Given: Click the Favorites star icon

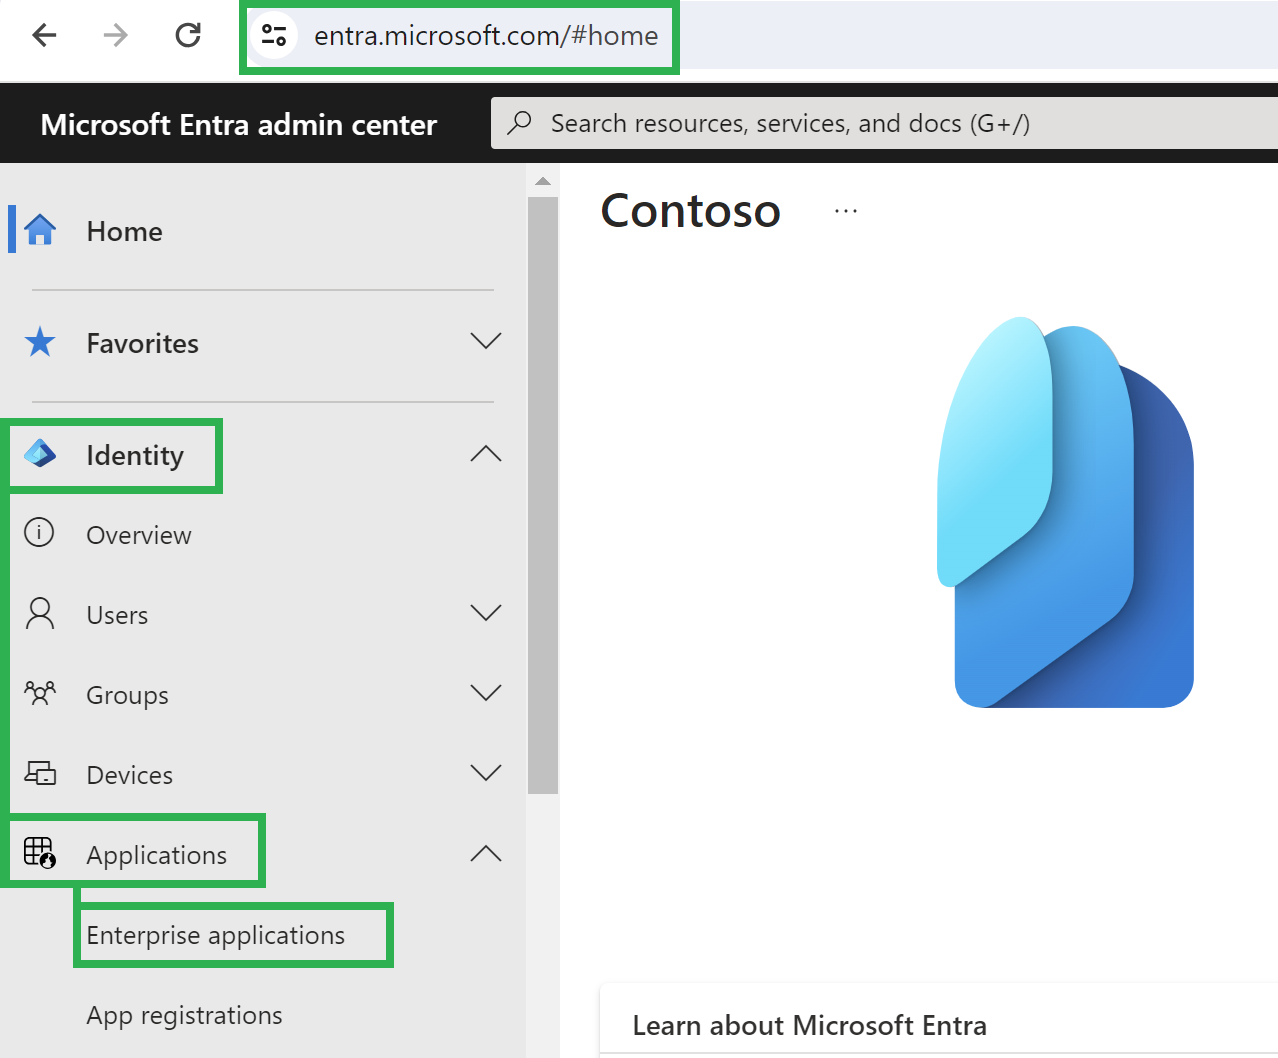Looking at the screenshot, I should pos(40,342).
